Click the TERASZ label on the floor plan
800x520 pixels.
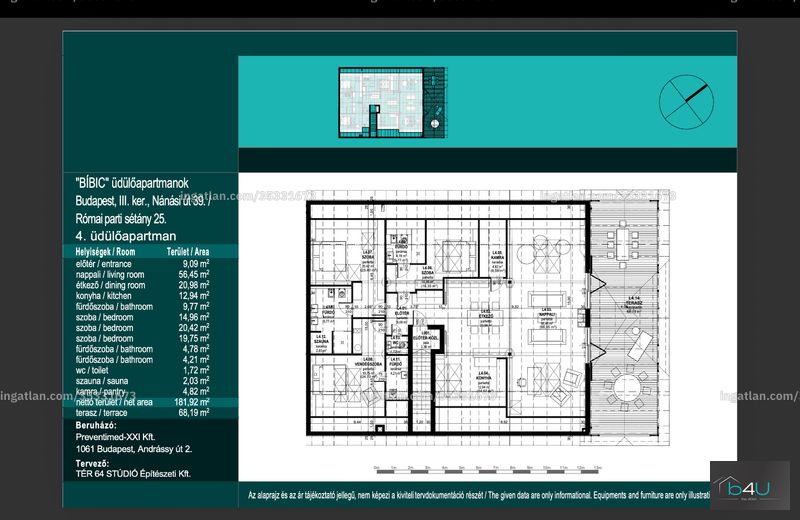coord(634,303)
